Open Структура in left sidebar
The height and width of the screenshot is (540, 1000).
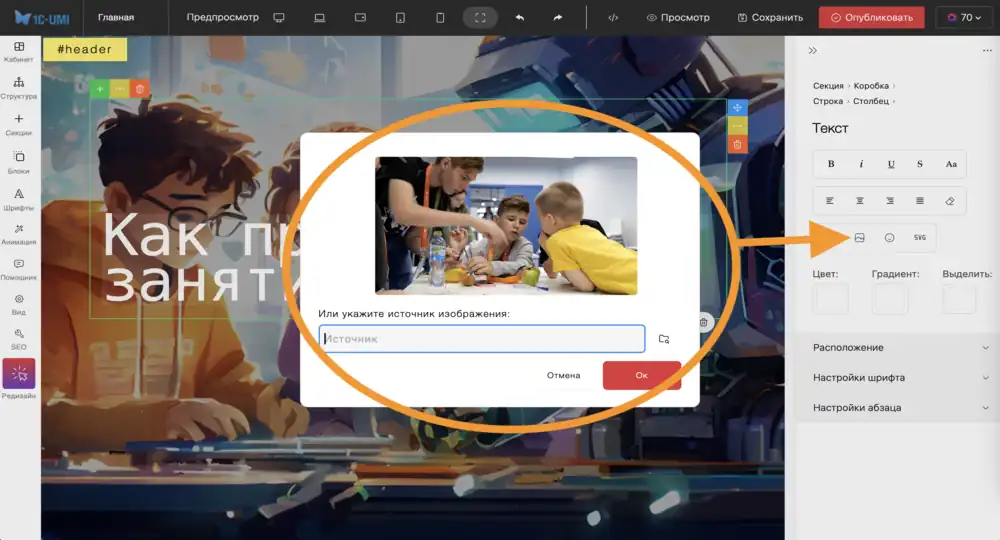click(x=19, y=88)
